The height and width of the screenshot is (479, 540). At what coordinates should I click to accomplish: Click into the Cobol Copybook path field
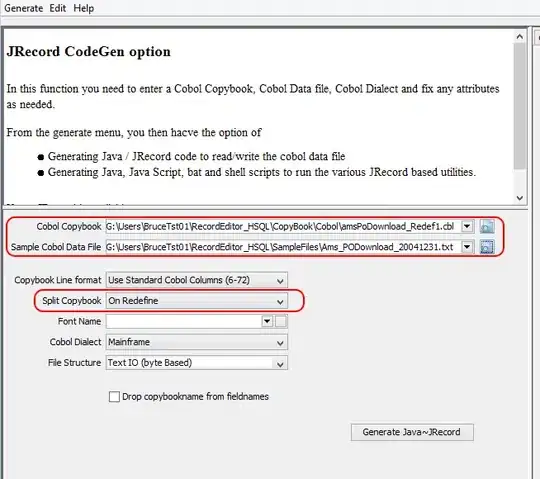coord(283,227)
